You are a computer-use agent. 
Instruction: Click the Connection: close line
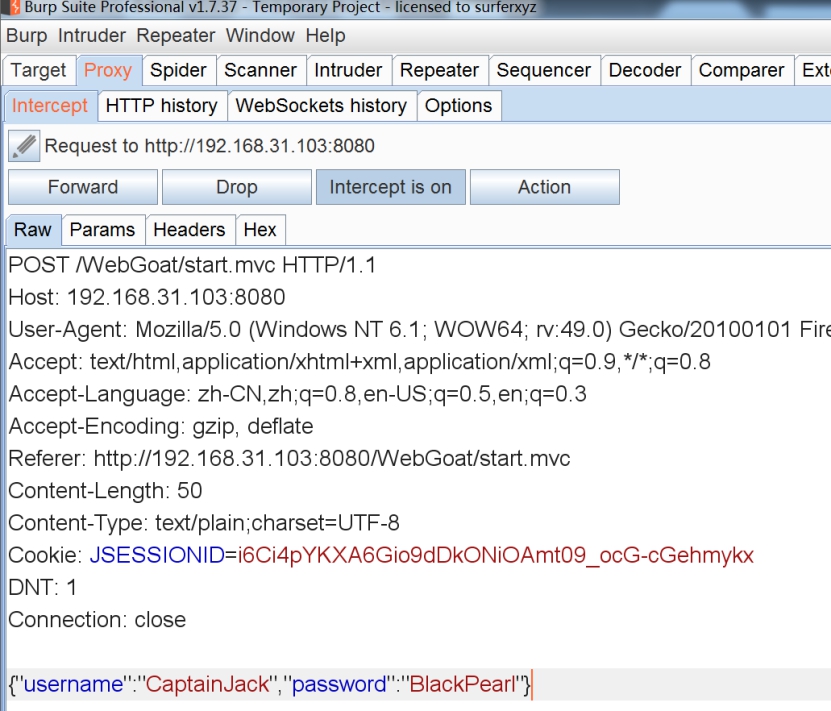coord(97,620)
